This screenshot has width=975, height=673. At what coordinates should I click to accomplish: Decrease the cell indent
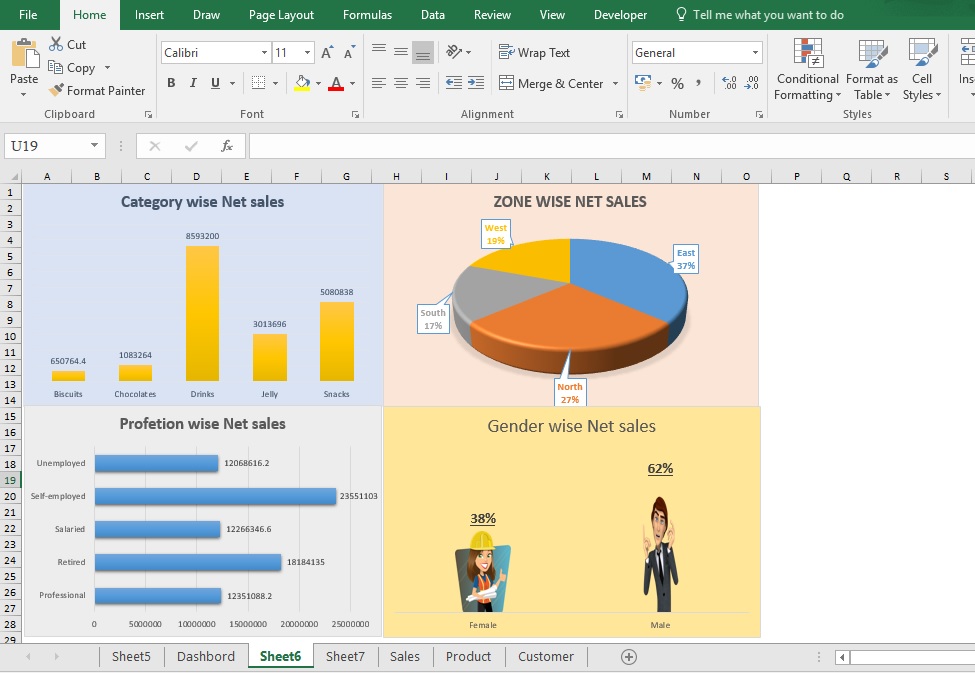454,83
